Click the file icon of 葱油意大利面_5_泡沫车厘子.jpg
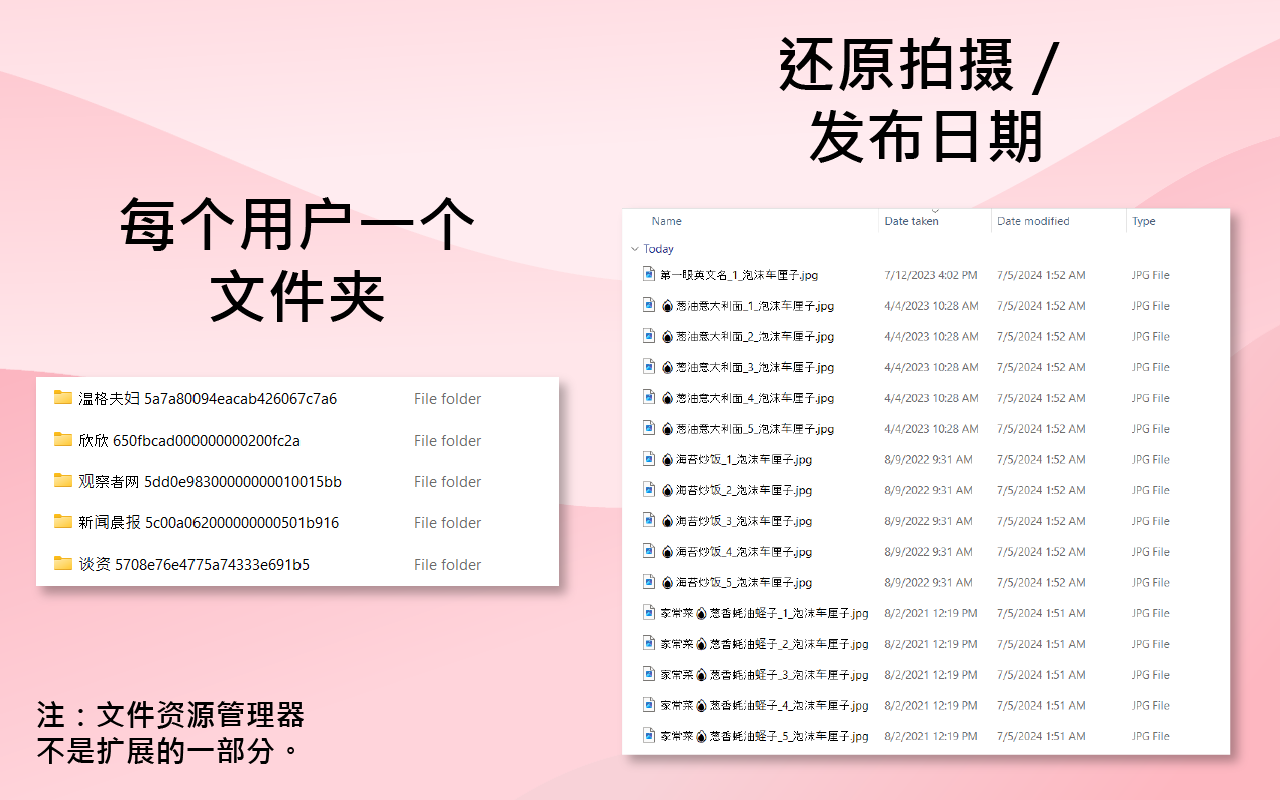Image resolution: width=1280 pixels, height=800 pixels. tap(648, 428)
